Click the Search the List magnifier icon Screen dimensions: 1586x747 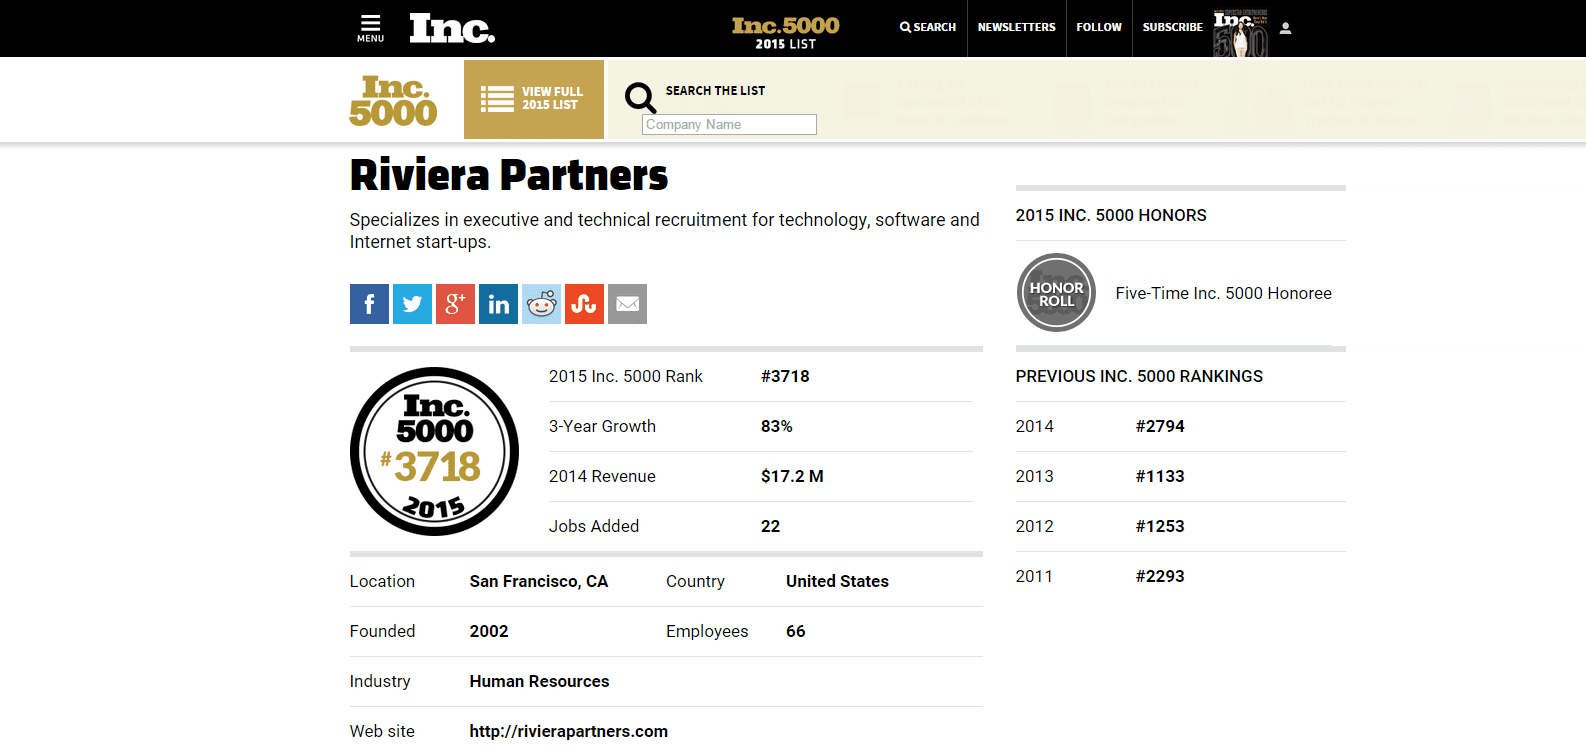coord(640,97)
